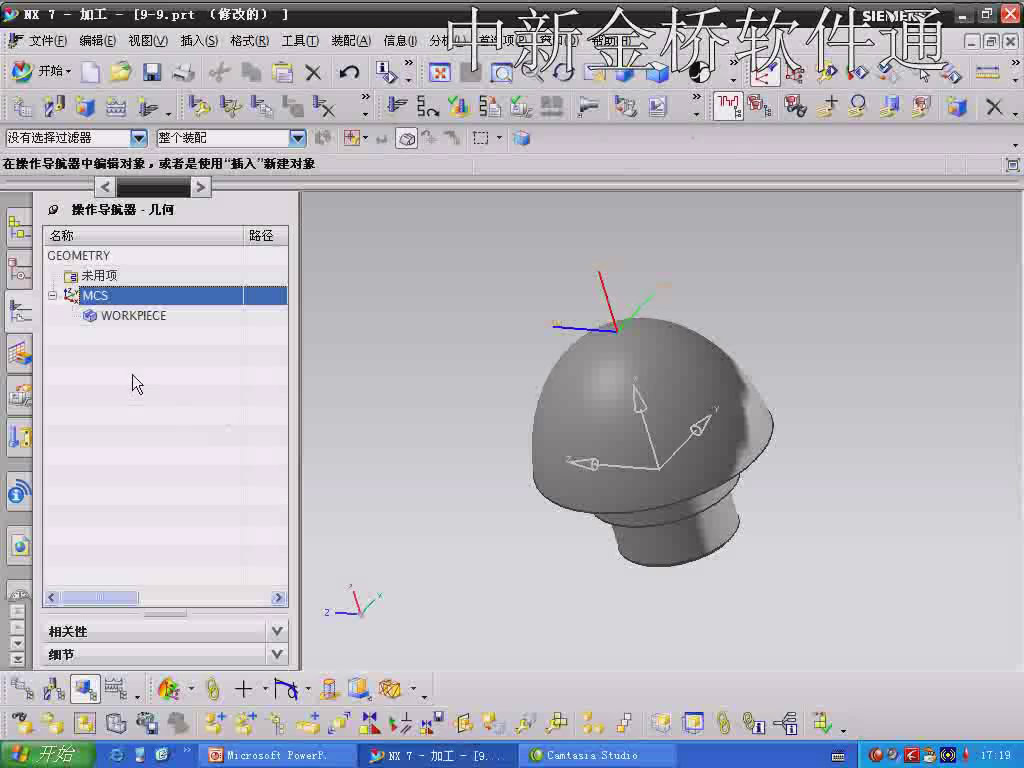Click the wireframe box icon in the lower toolbar

pyautogui.click(x=390, y=689)
